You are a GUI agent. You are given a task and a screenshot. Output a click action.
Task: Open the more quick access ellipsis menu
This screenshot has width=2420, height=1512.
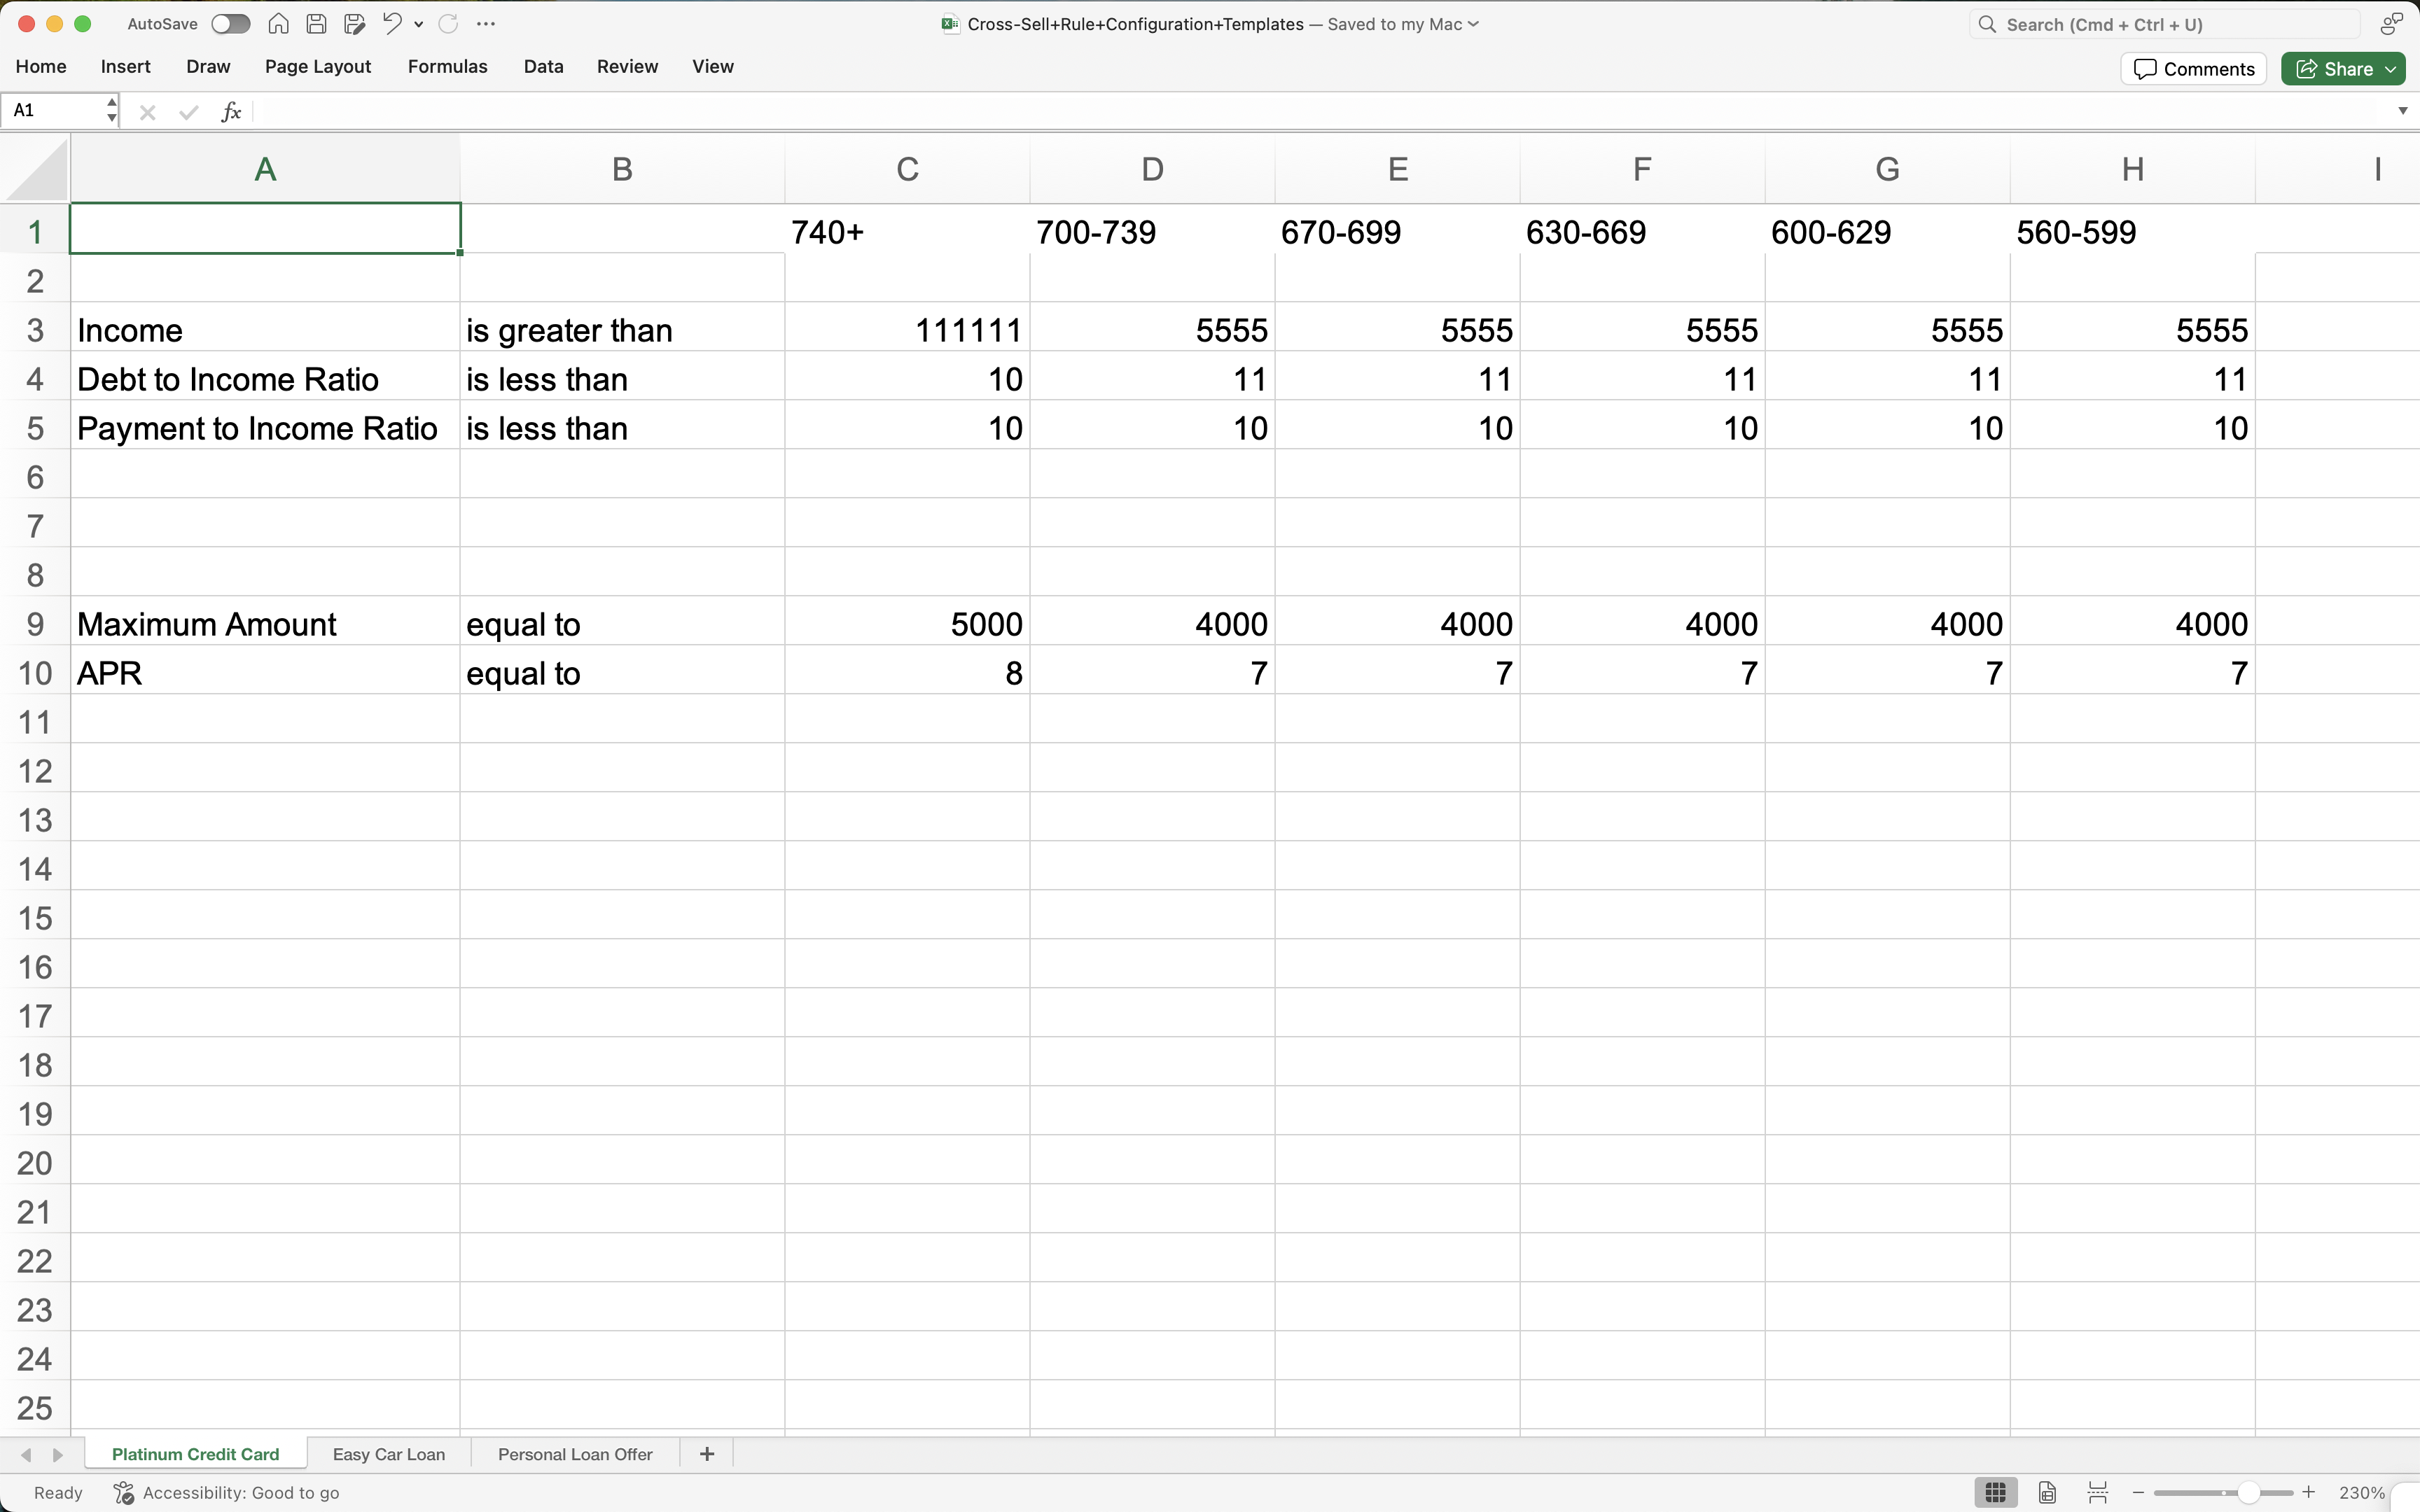point(486,24)
